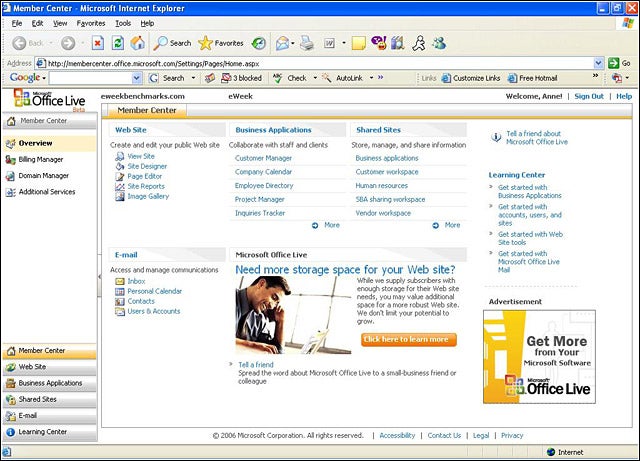
Task: Open the View menu
Action: tap(60, 23)
